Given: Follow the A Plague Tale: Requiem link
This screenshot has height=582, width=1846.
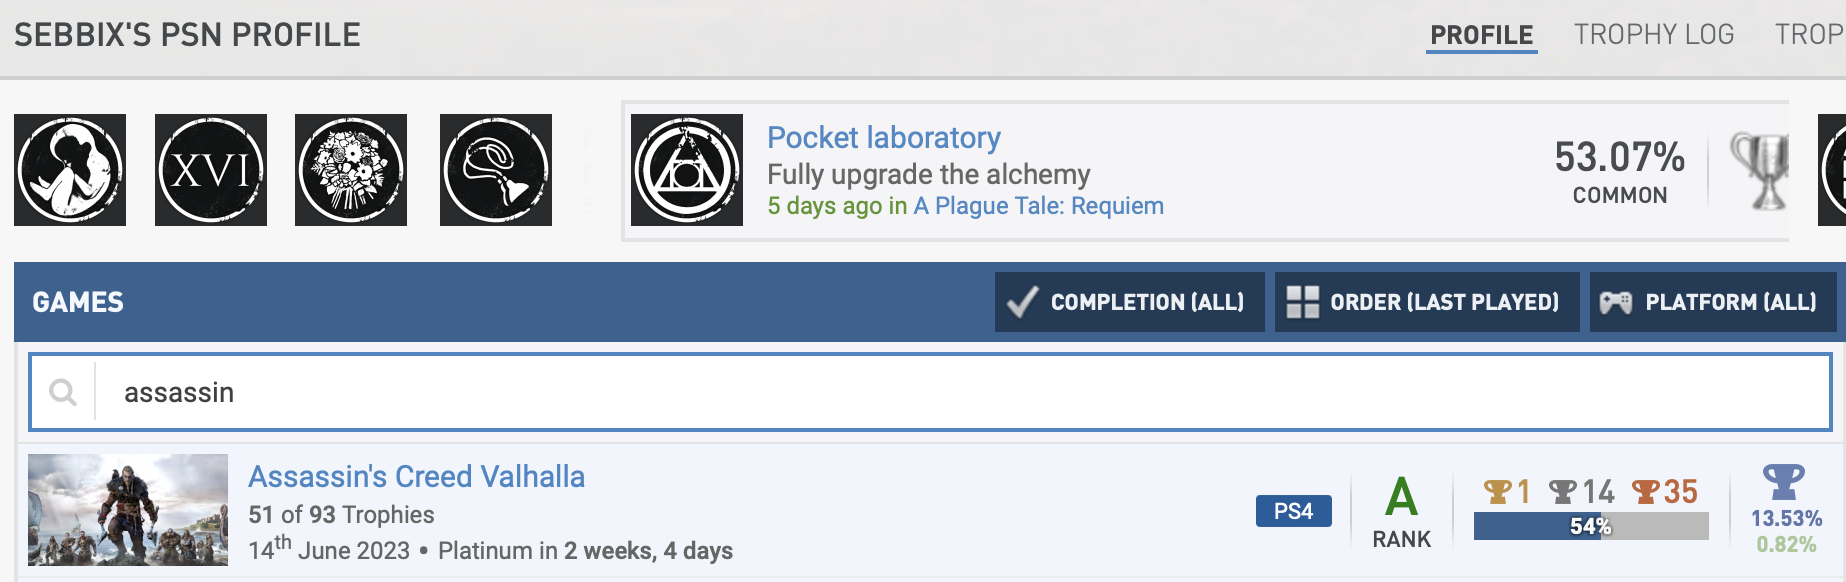Looking at the screenshot, I should point(1038,206).
